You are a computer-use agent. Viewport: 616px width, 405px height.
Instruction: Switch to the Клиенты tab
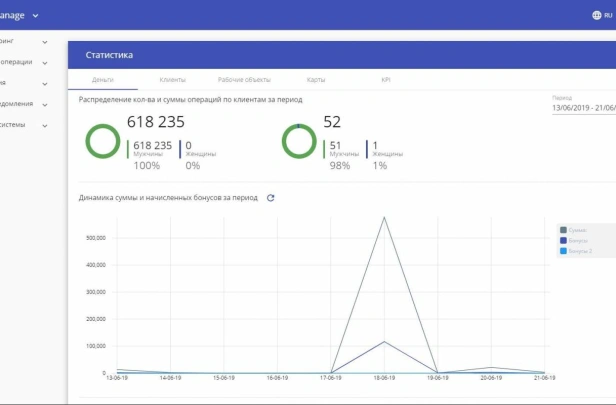point(172,80)
